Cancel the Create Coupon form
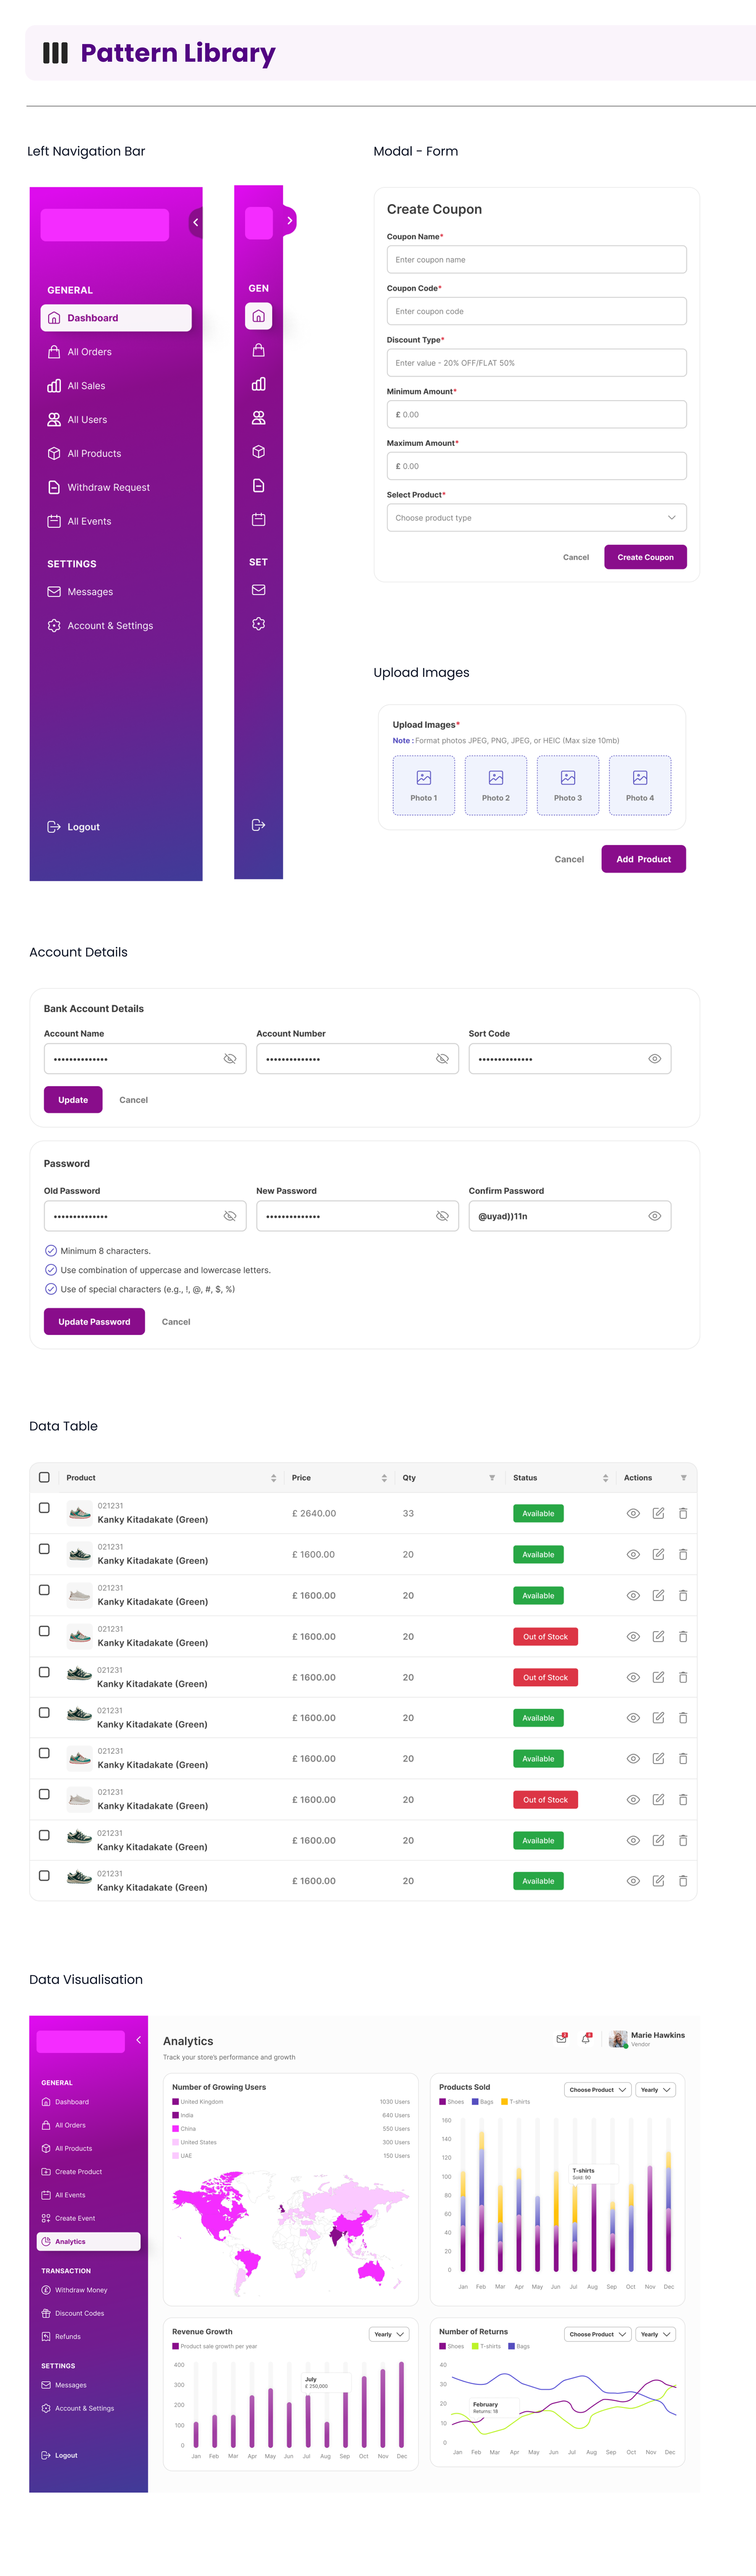Viewport: 756px width, 2576px height. [576, 557]
